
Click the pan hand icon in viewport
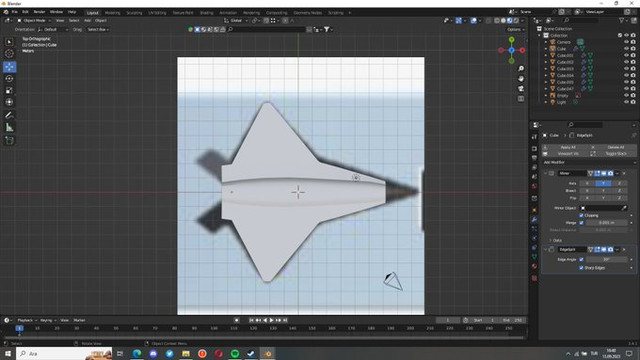[521, 78]
